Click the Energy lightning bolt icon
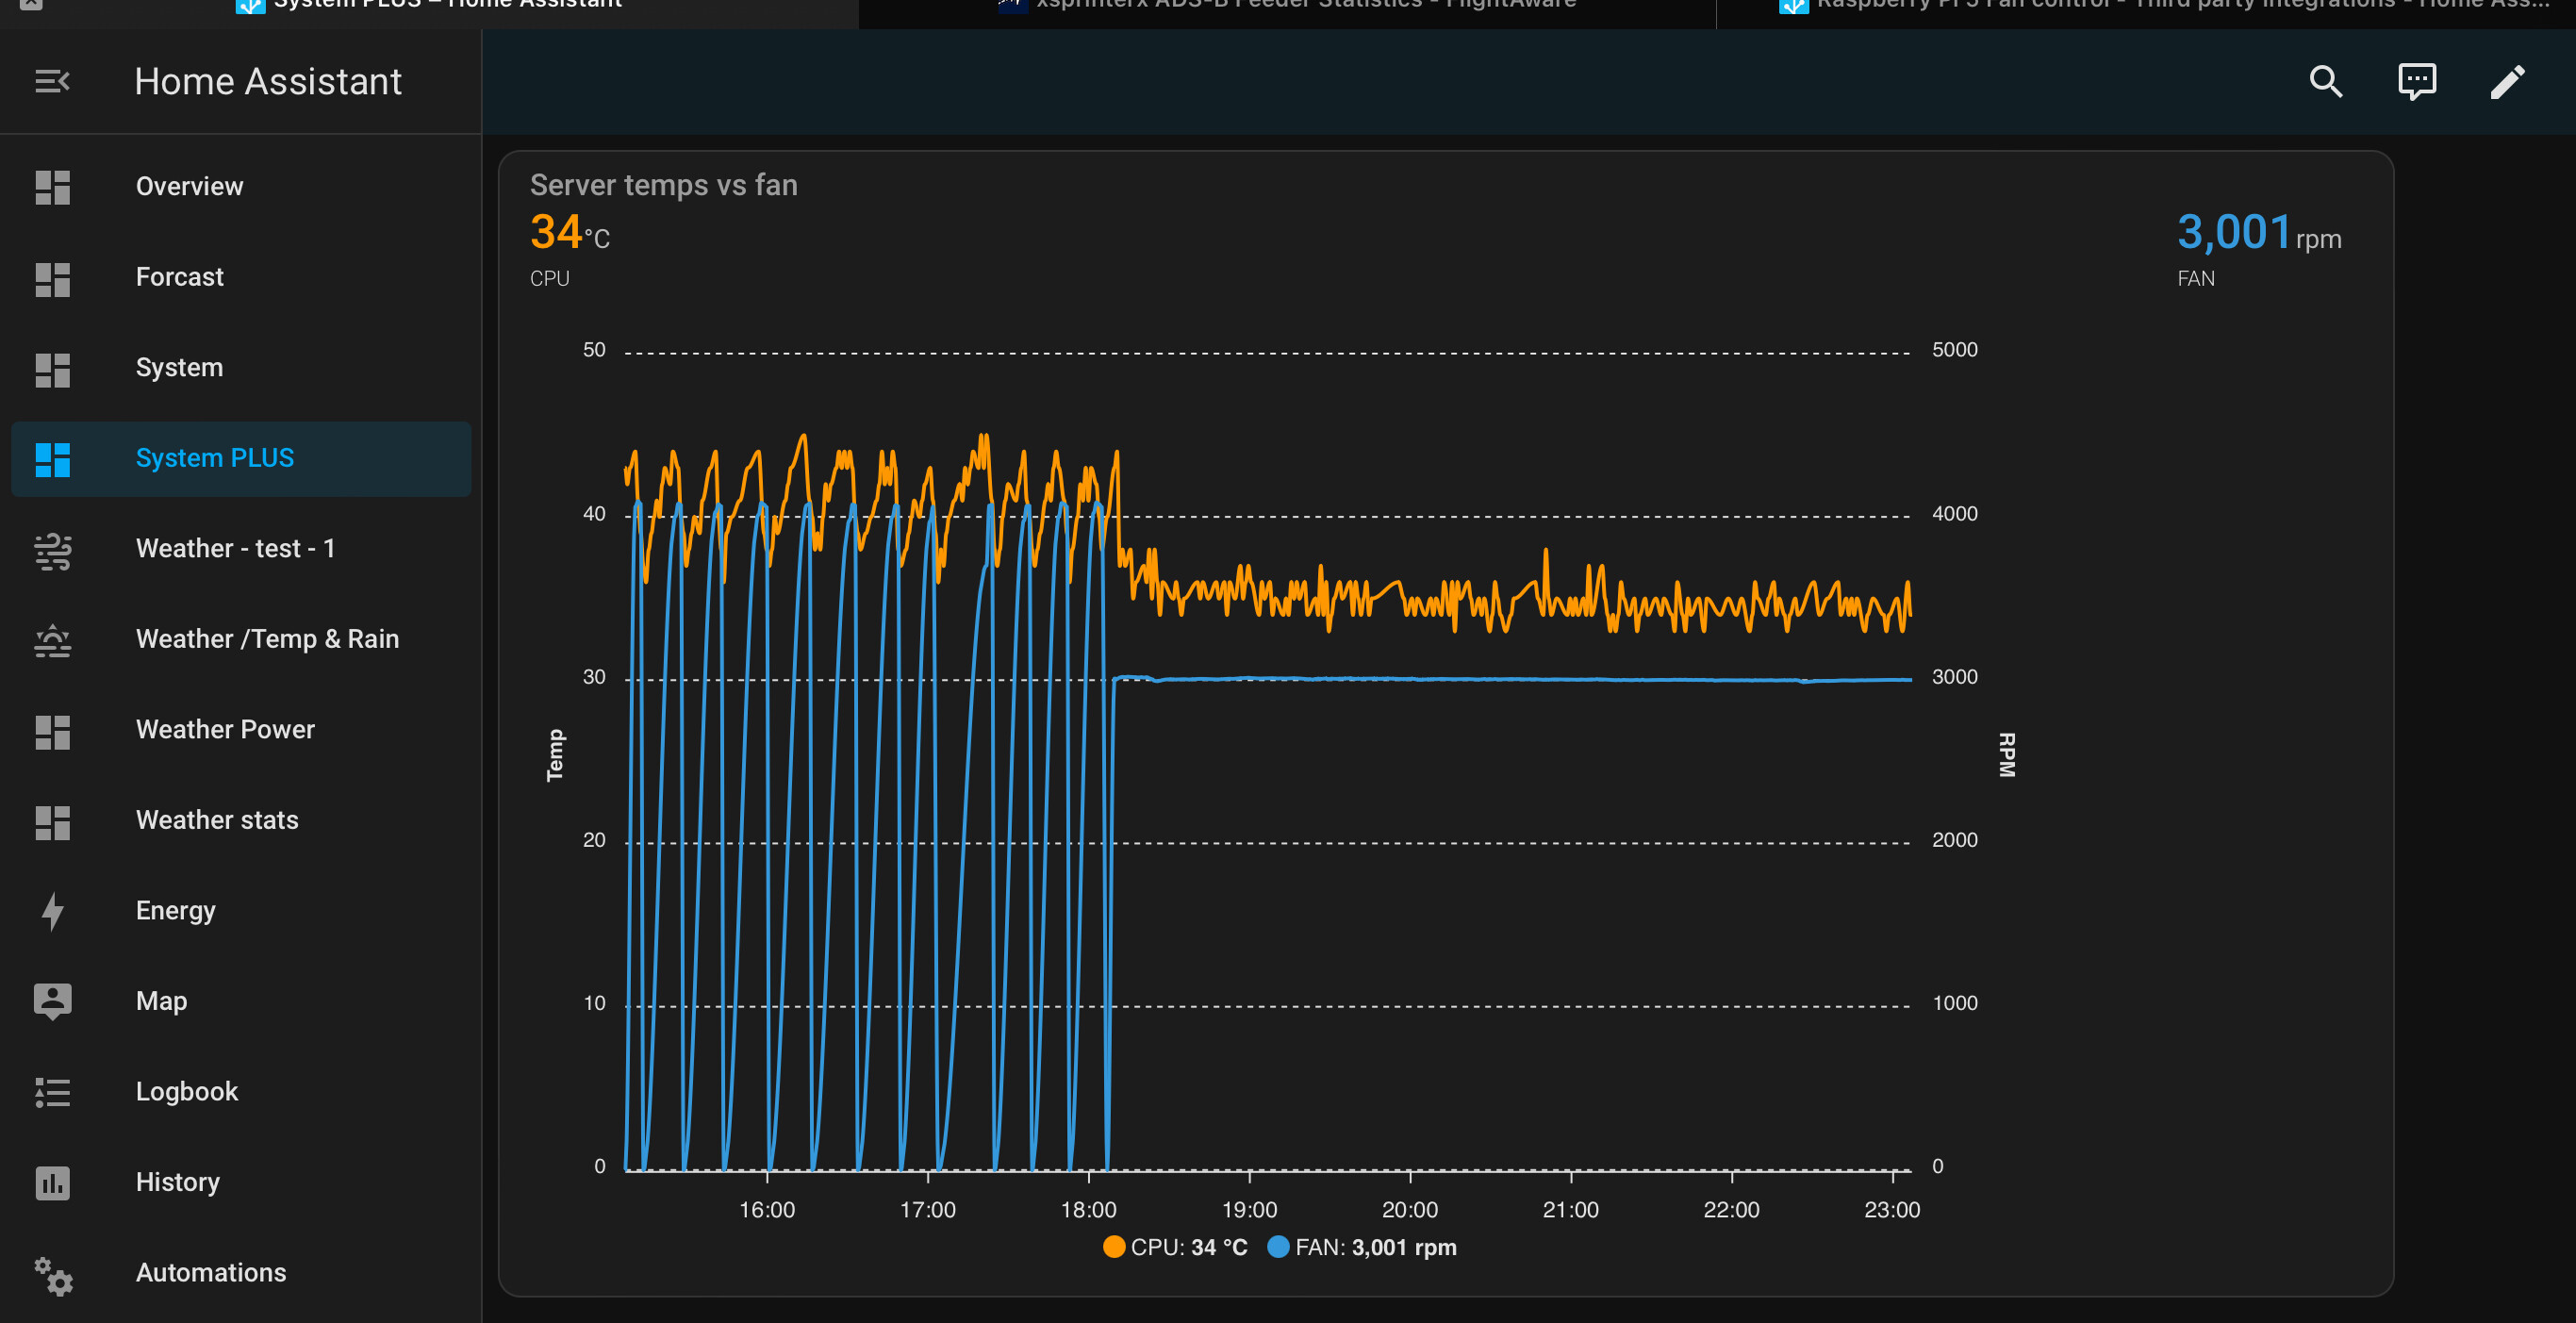This screenshot has width=2576, height=1323. pyautogui.click(x=52, y=911)
